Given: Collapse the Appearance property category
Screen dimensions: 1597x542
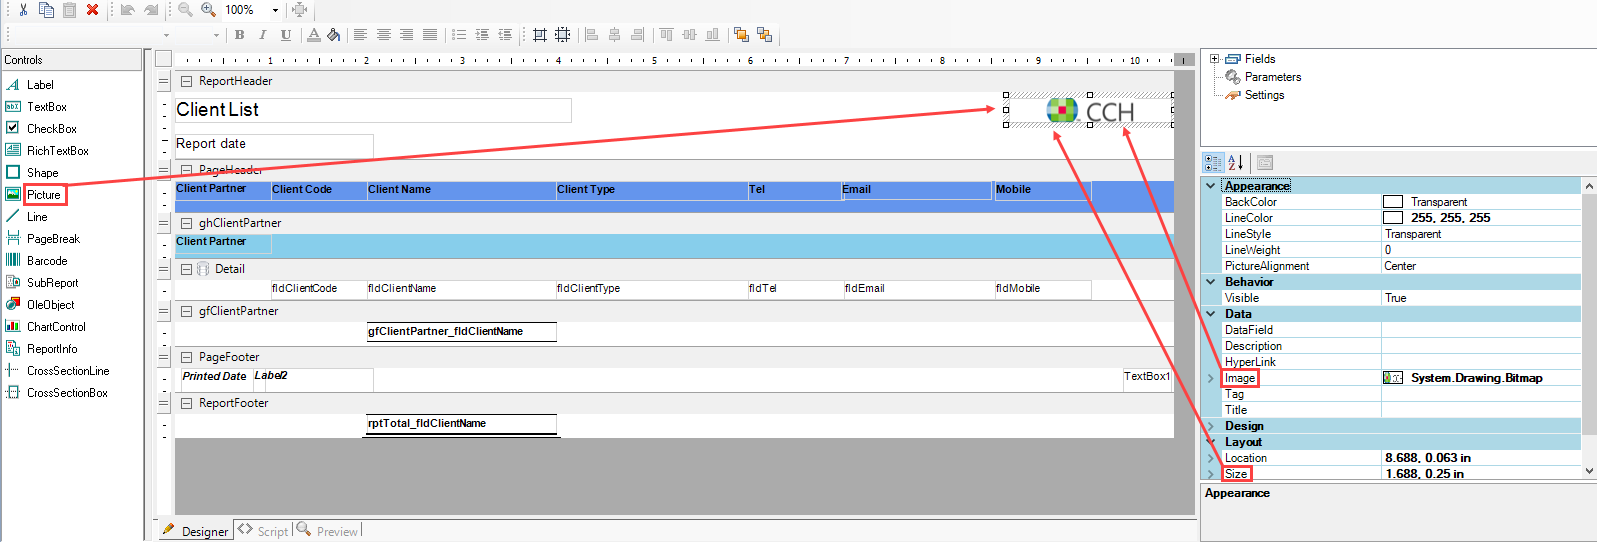Looking at the screenshot, I should click(x=1211, y=186).
